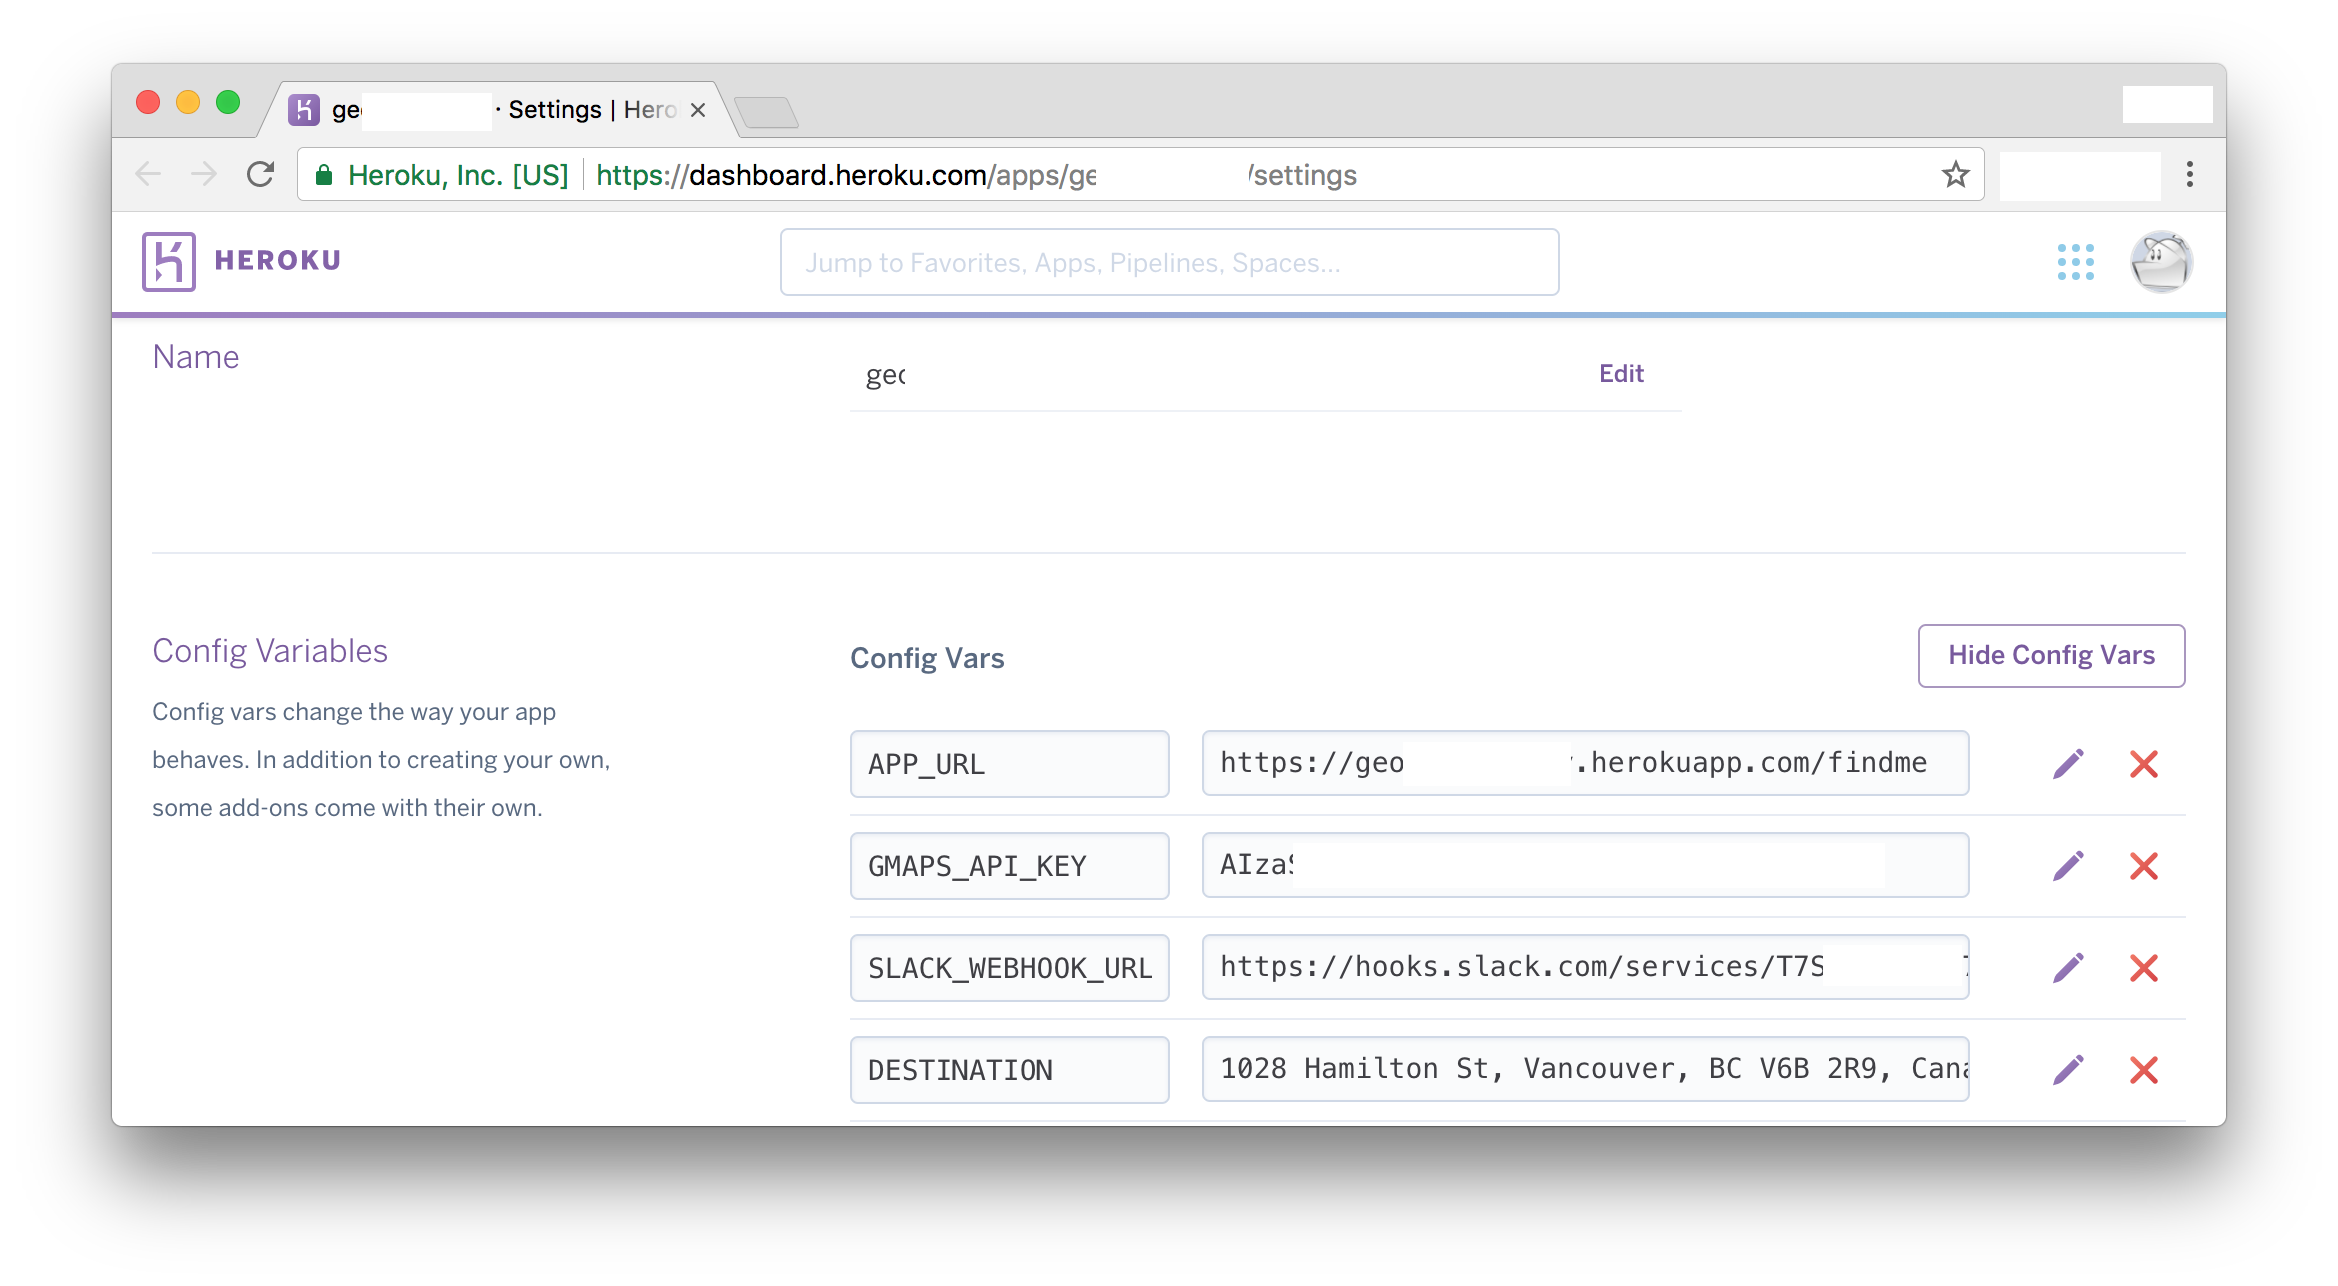Edit the DESTINATION variable pencil
Screen dimensions: 2338x1286
click(2068, 1070)
